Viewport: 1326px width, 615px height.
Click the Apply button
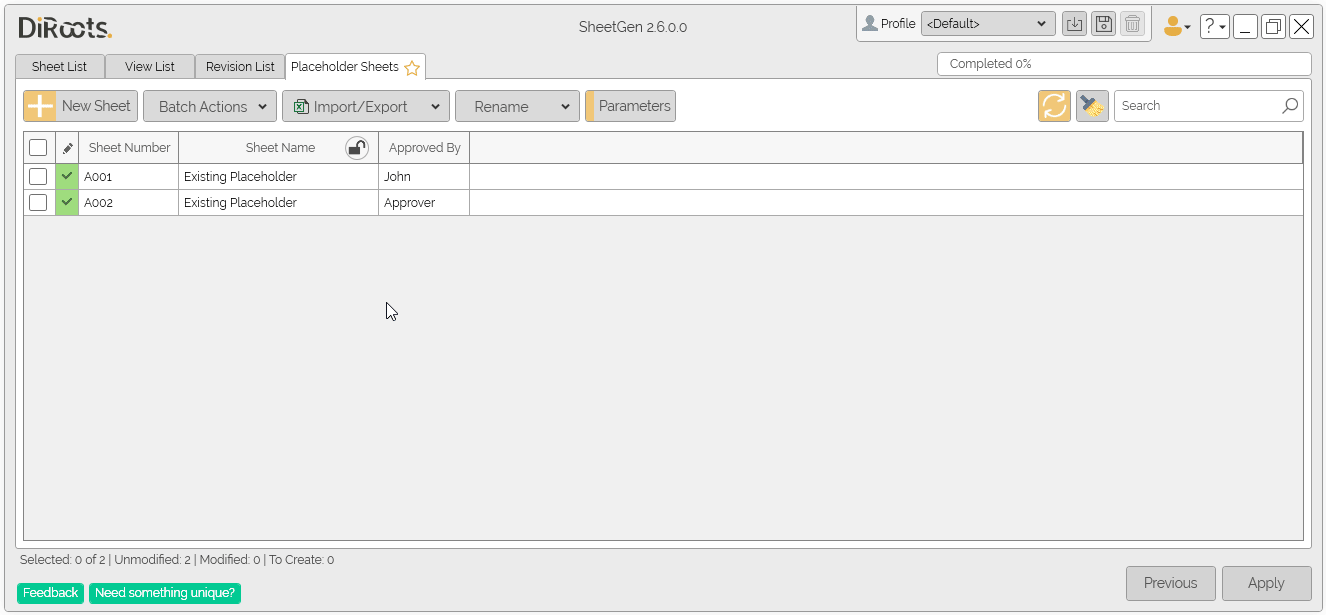point(1266,583)
